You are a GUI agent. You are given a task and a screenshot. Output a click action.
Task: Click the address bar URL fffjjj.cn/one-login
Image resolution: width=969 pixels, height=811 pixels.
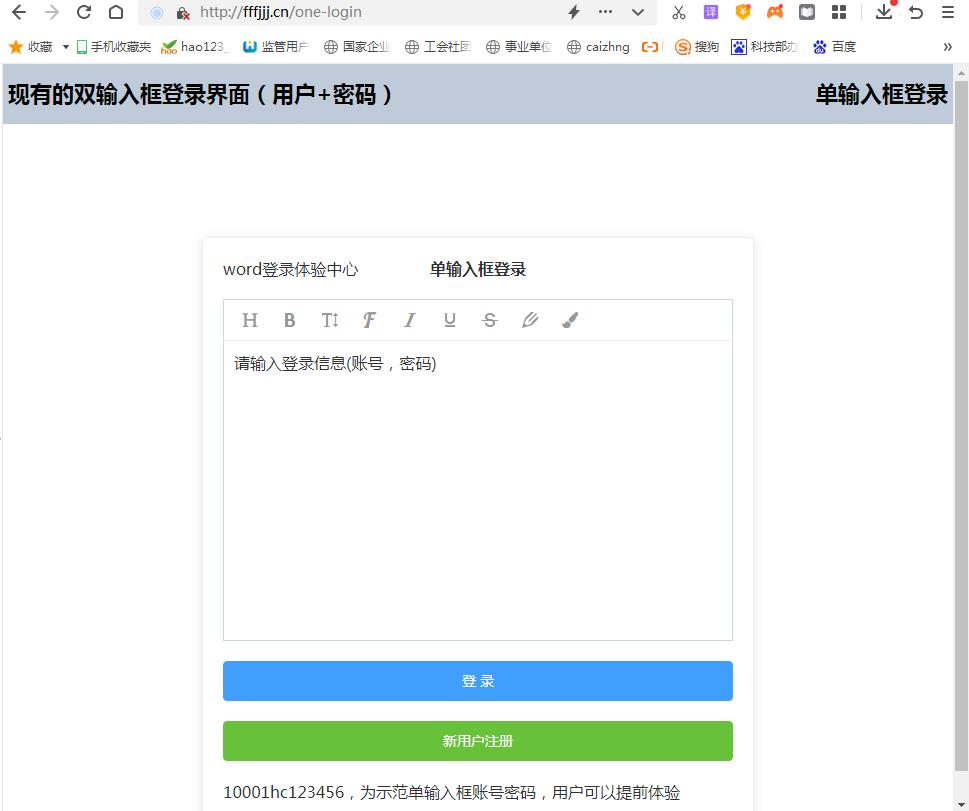pos(281,12)
